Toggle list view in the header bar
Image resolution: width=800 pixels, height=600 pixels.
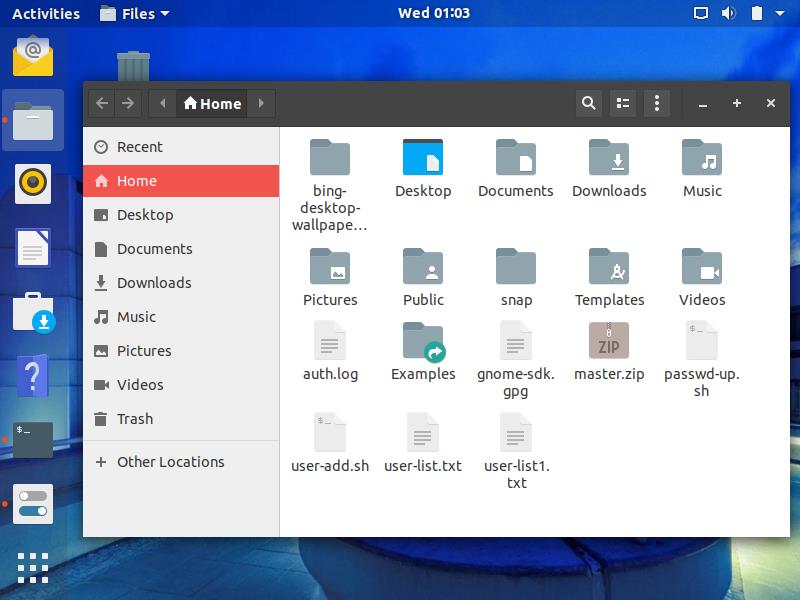pos(623,104)
